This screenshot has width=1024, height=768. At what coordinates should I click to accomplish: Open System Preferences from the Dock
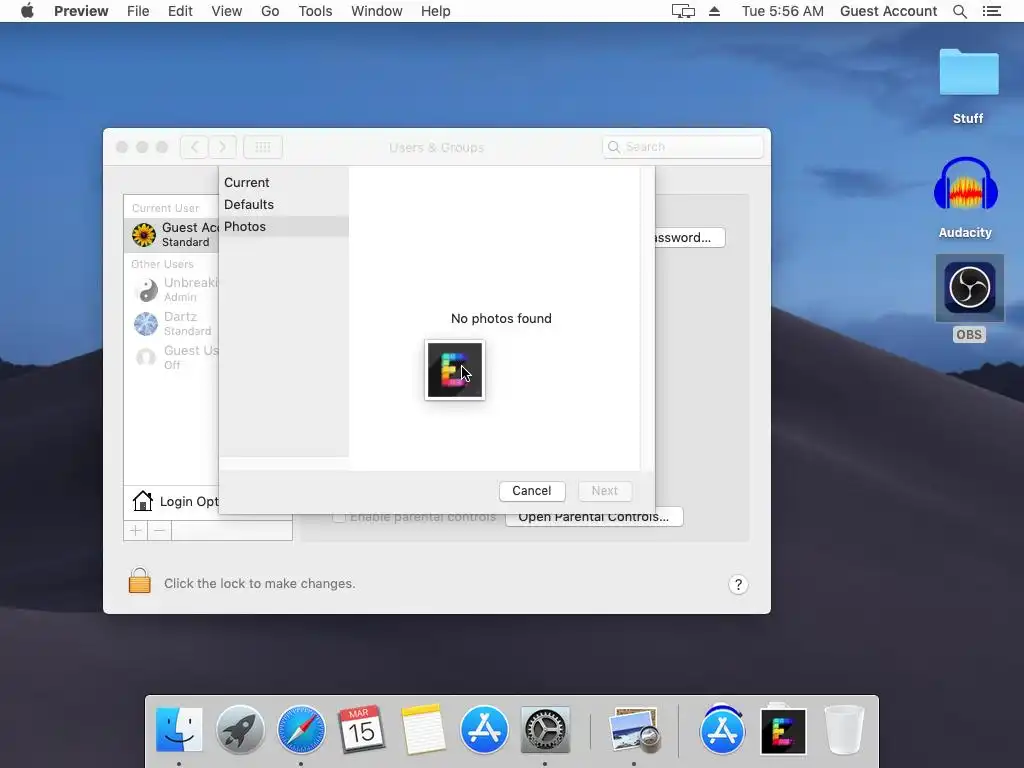pos(545,730)
